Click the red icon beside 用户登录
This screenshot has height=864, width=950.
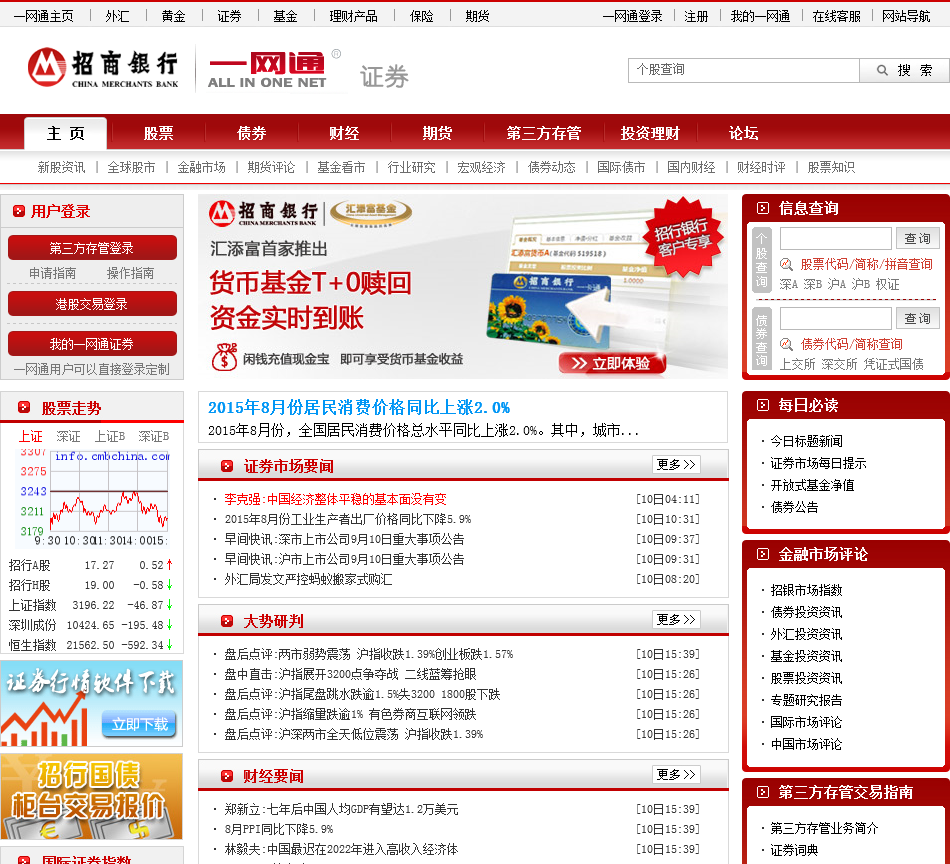[19, 211]
